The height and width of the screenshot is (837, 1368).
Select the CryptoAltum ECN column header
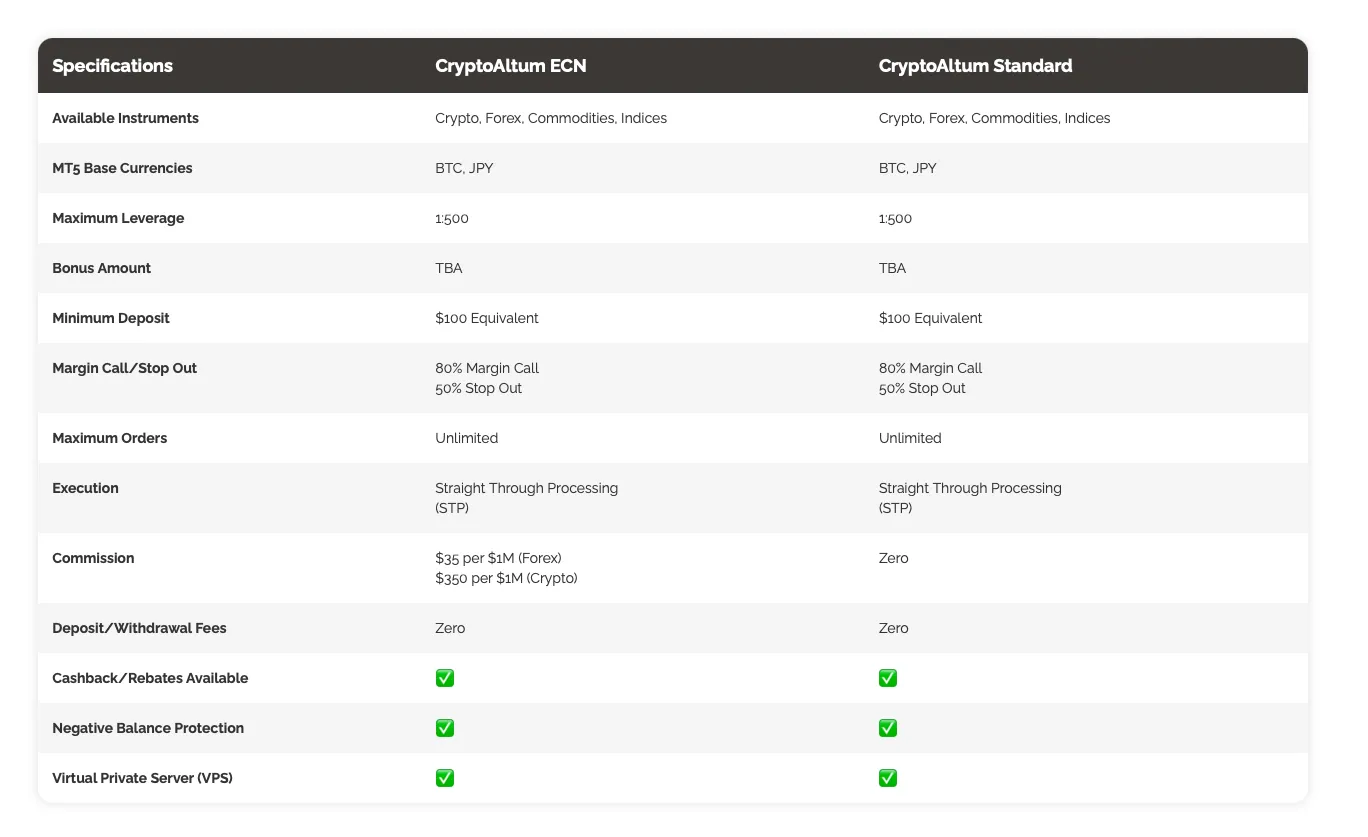511,66
